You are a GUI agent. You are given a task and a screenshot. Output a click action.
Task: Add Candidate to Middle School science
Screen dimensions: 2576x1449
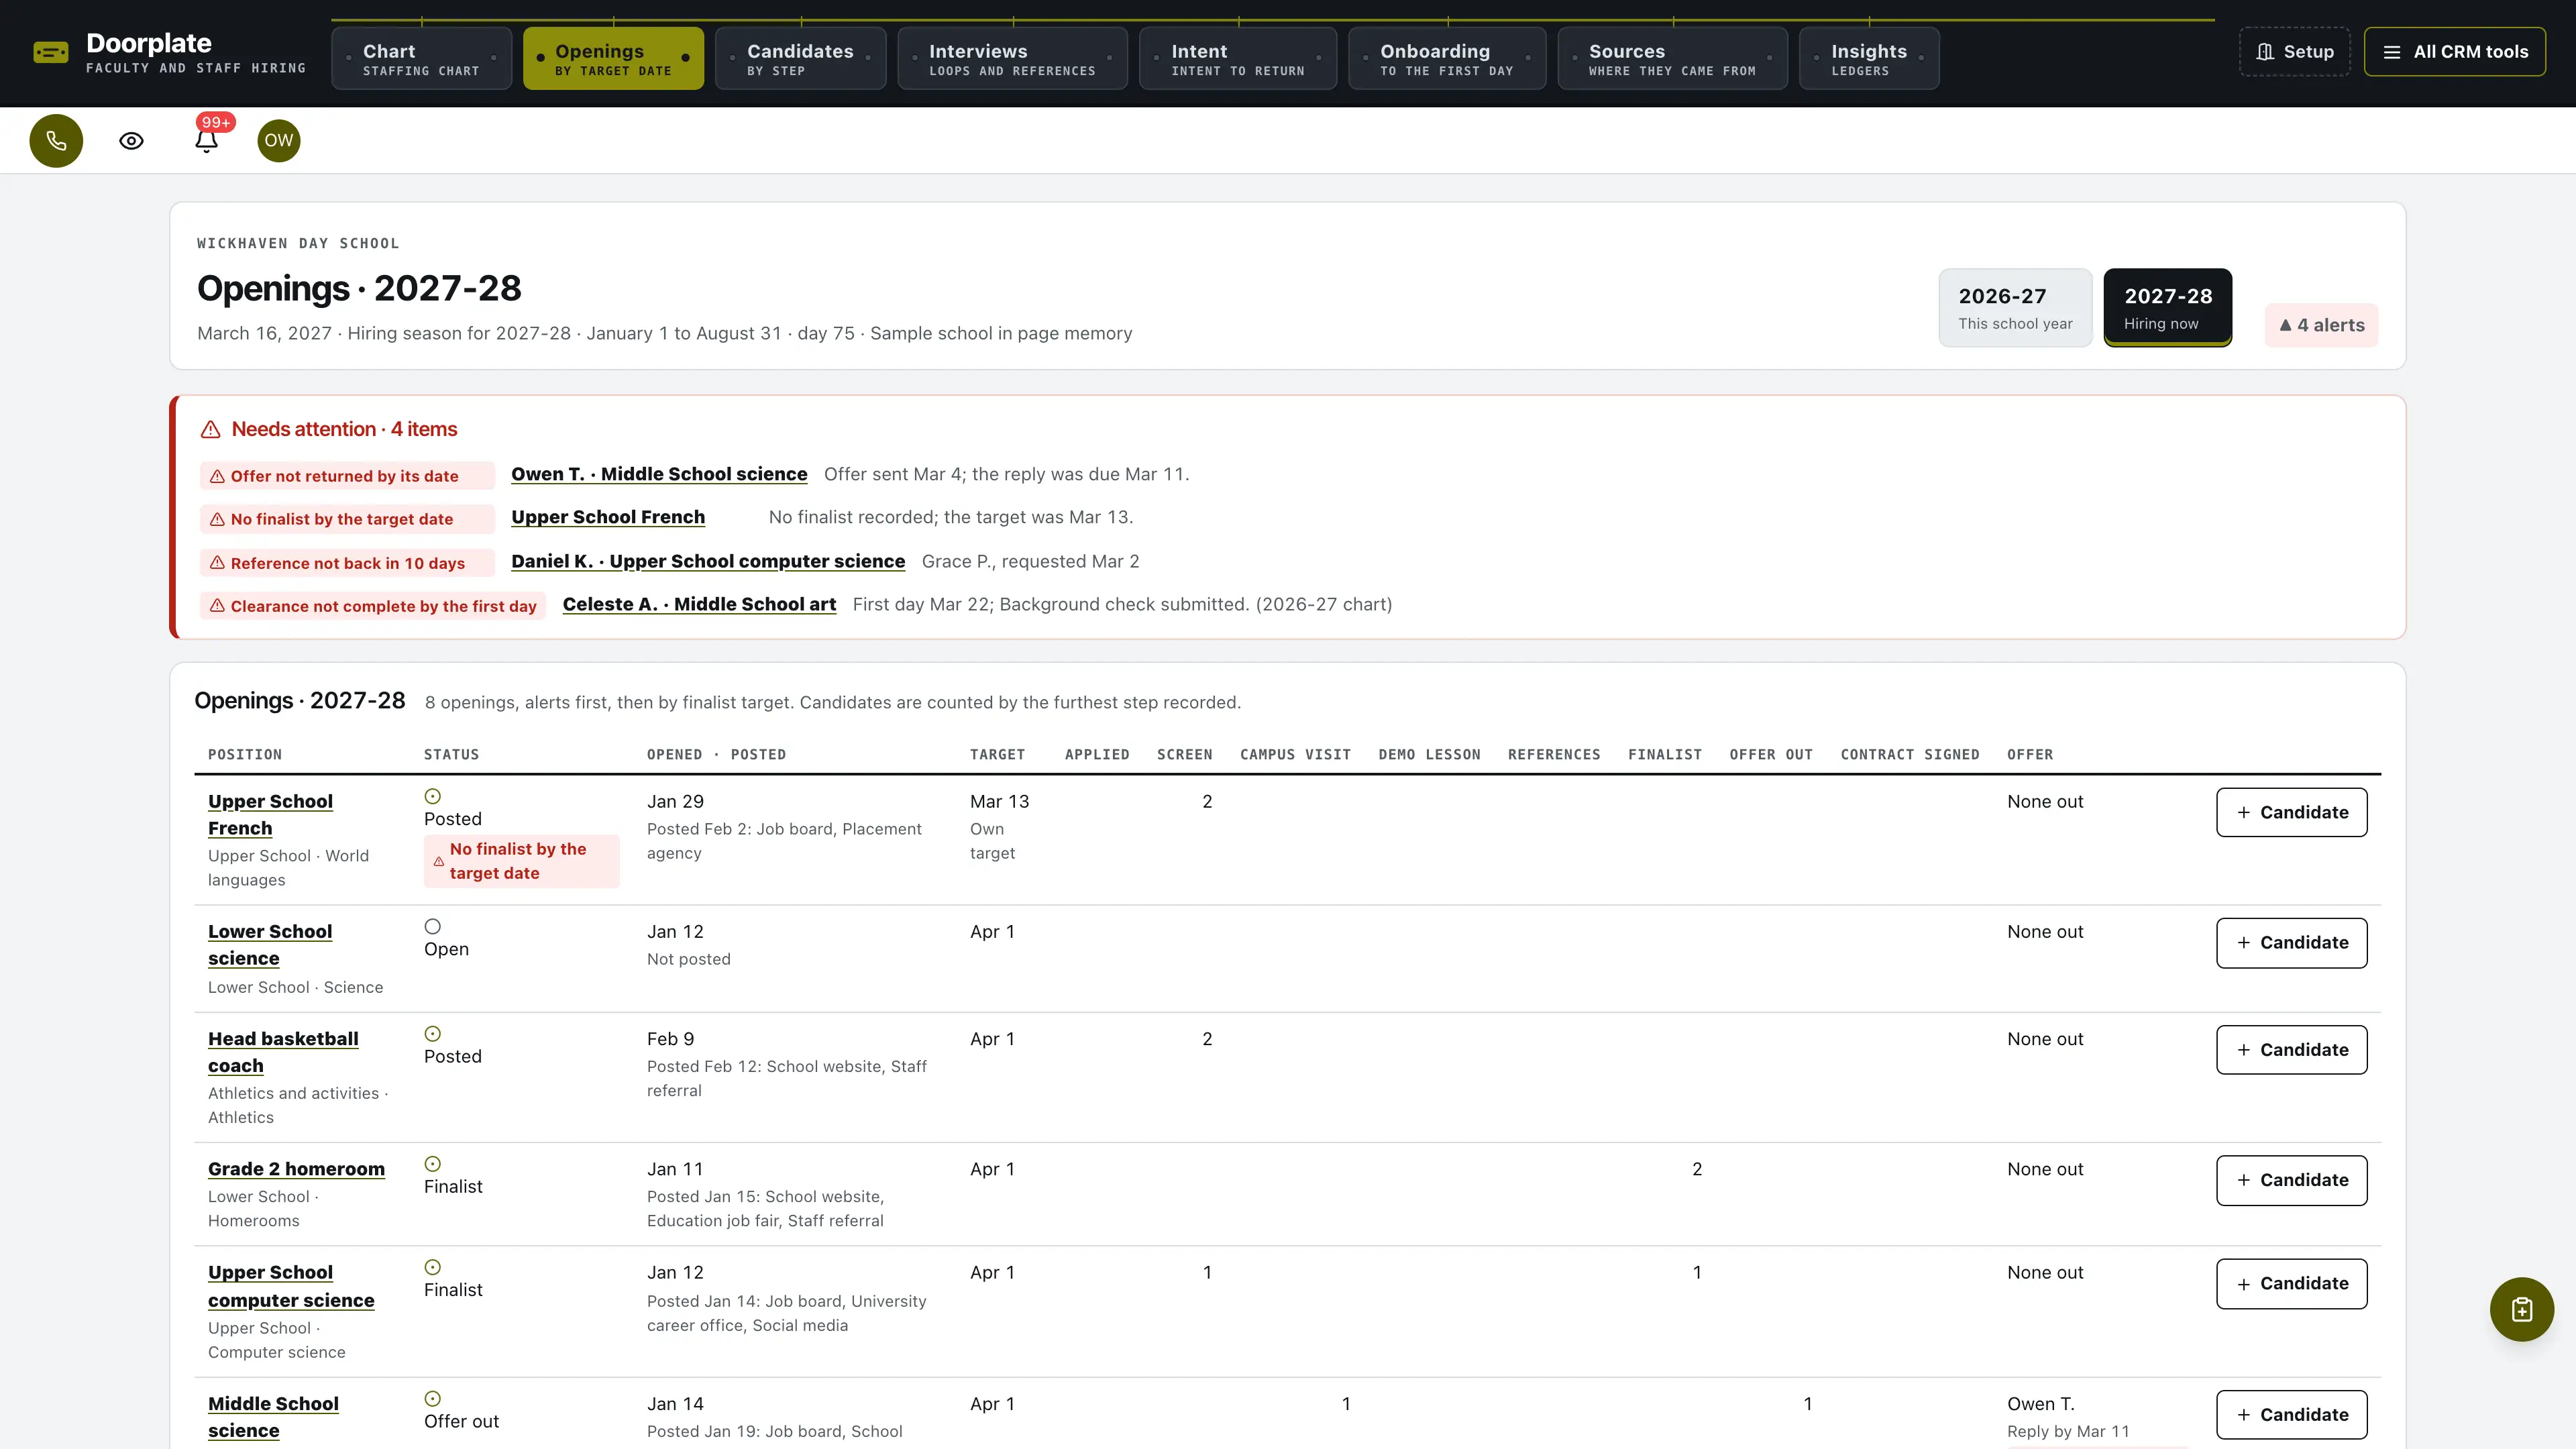(2291, 1415)
